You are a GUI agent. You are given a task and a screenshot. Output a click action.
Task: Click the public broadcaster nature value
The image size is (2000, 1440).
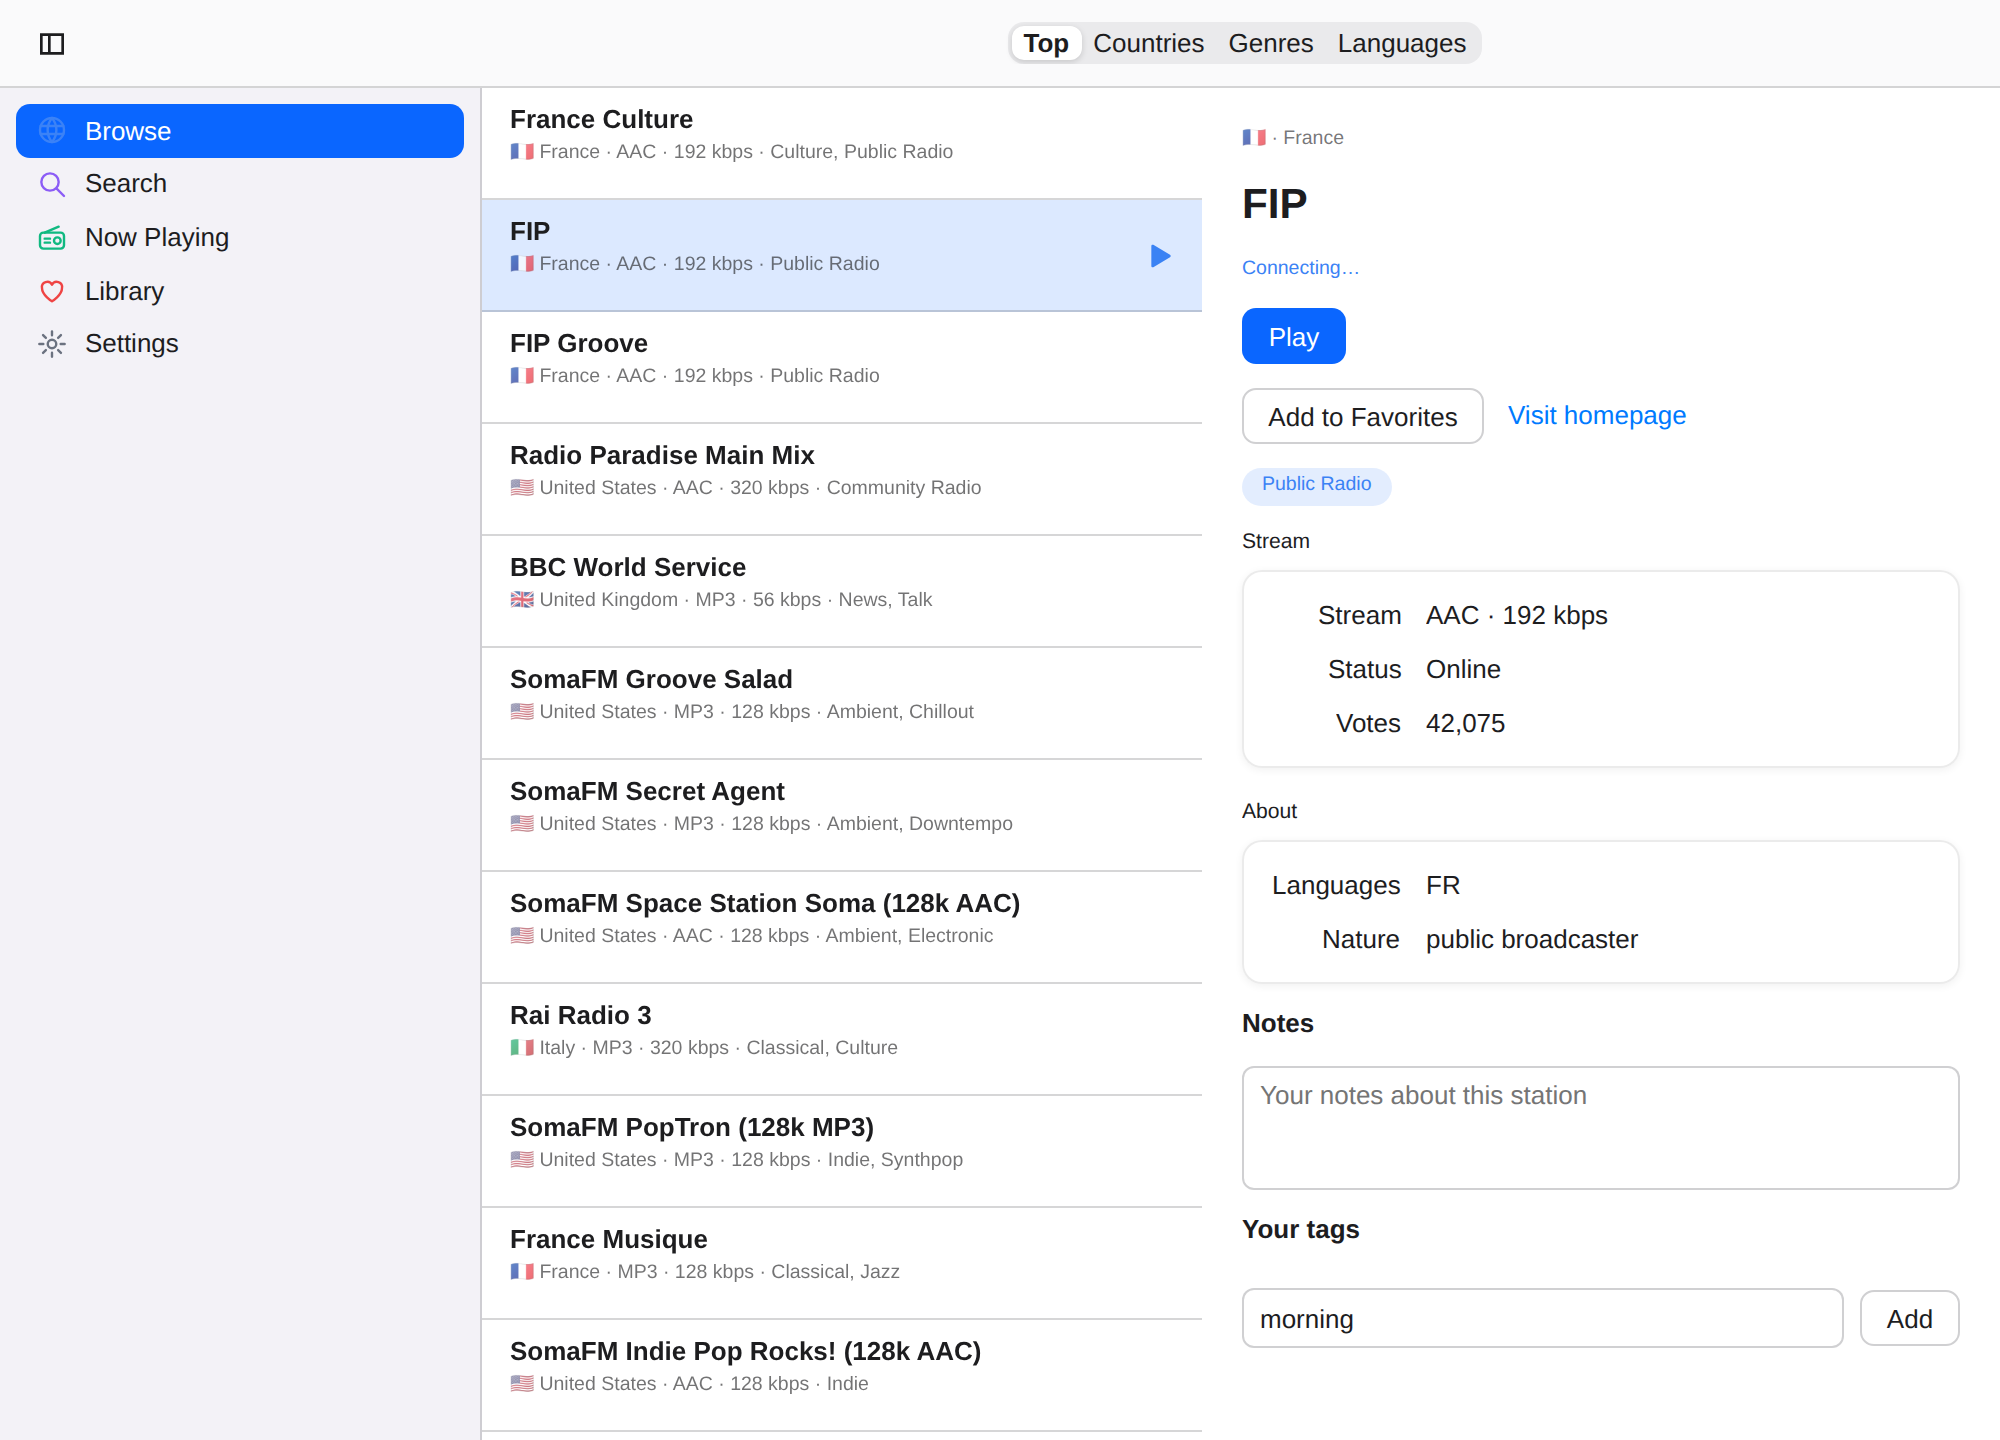click(1531, 939)
